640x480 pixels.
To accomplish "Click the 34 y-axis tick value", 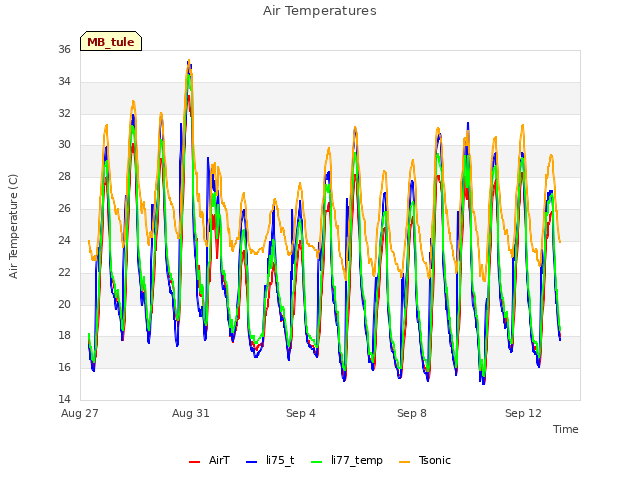I will click(64, 82).
